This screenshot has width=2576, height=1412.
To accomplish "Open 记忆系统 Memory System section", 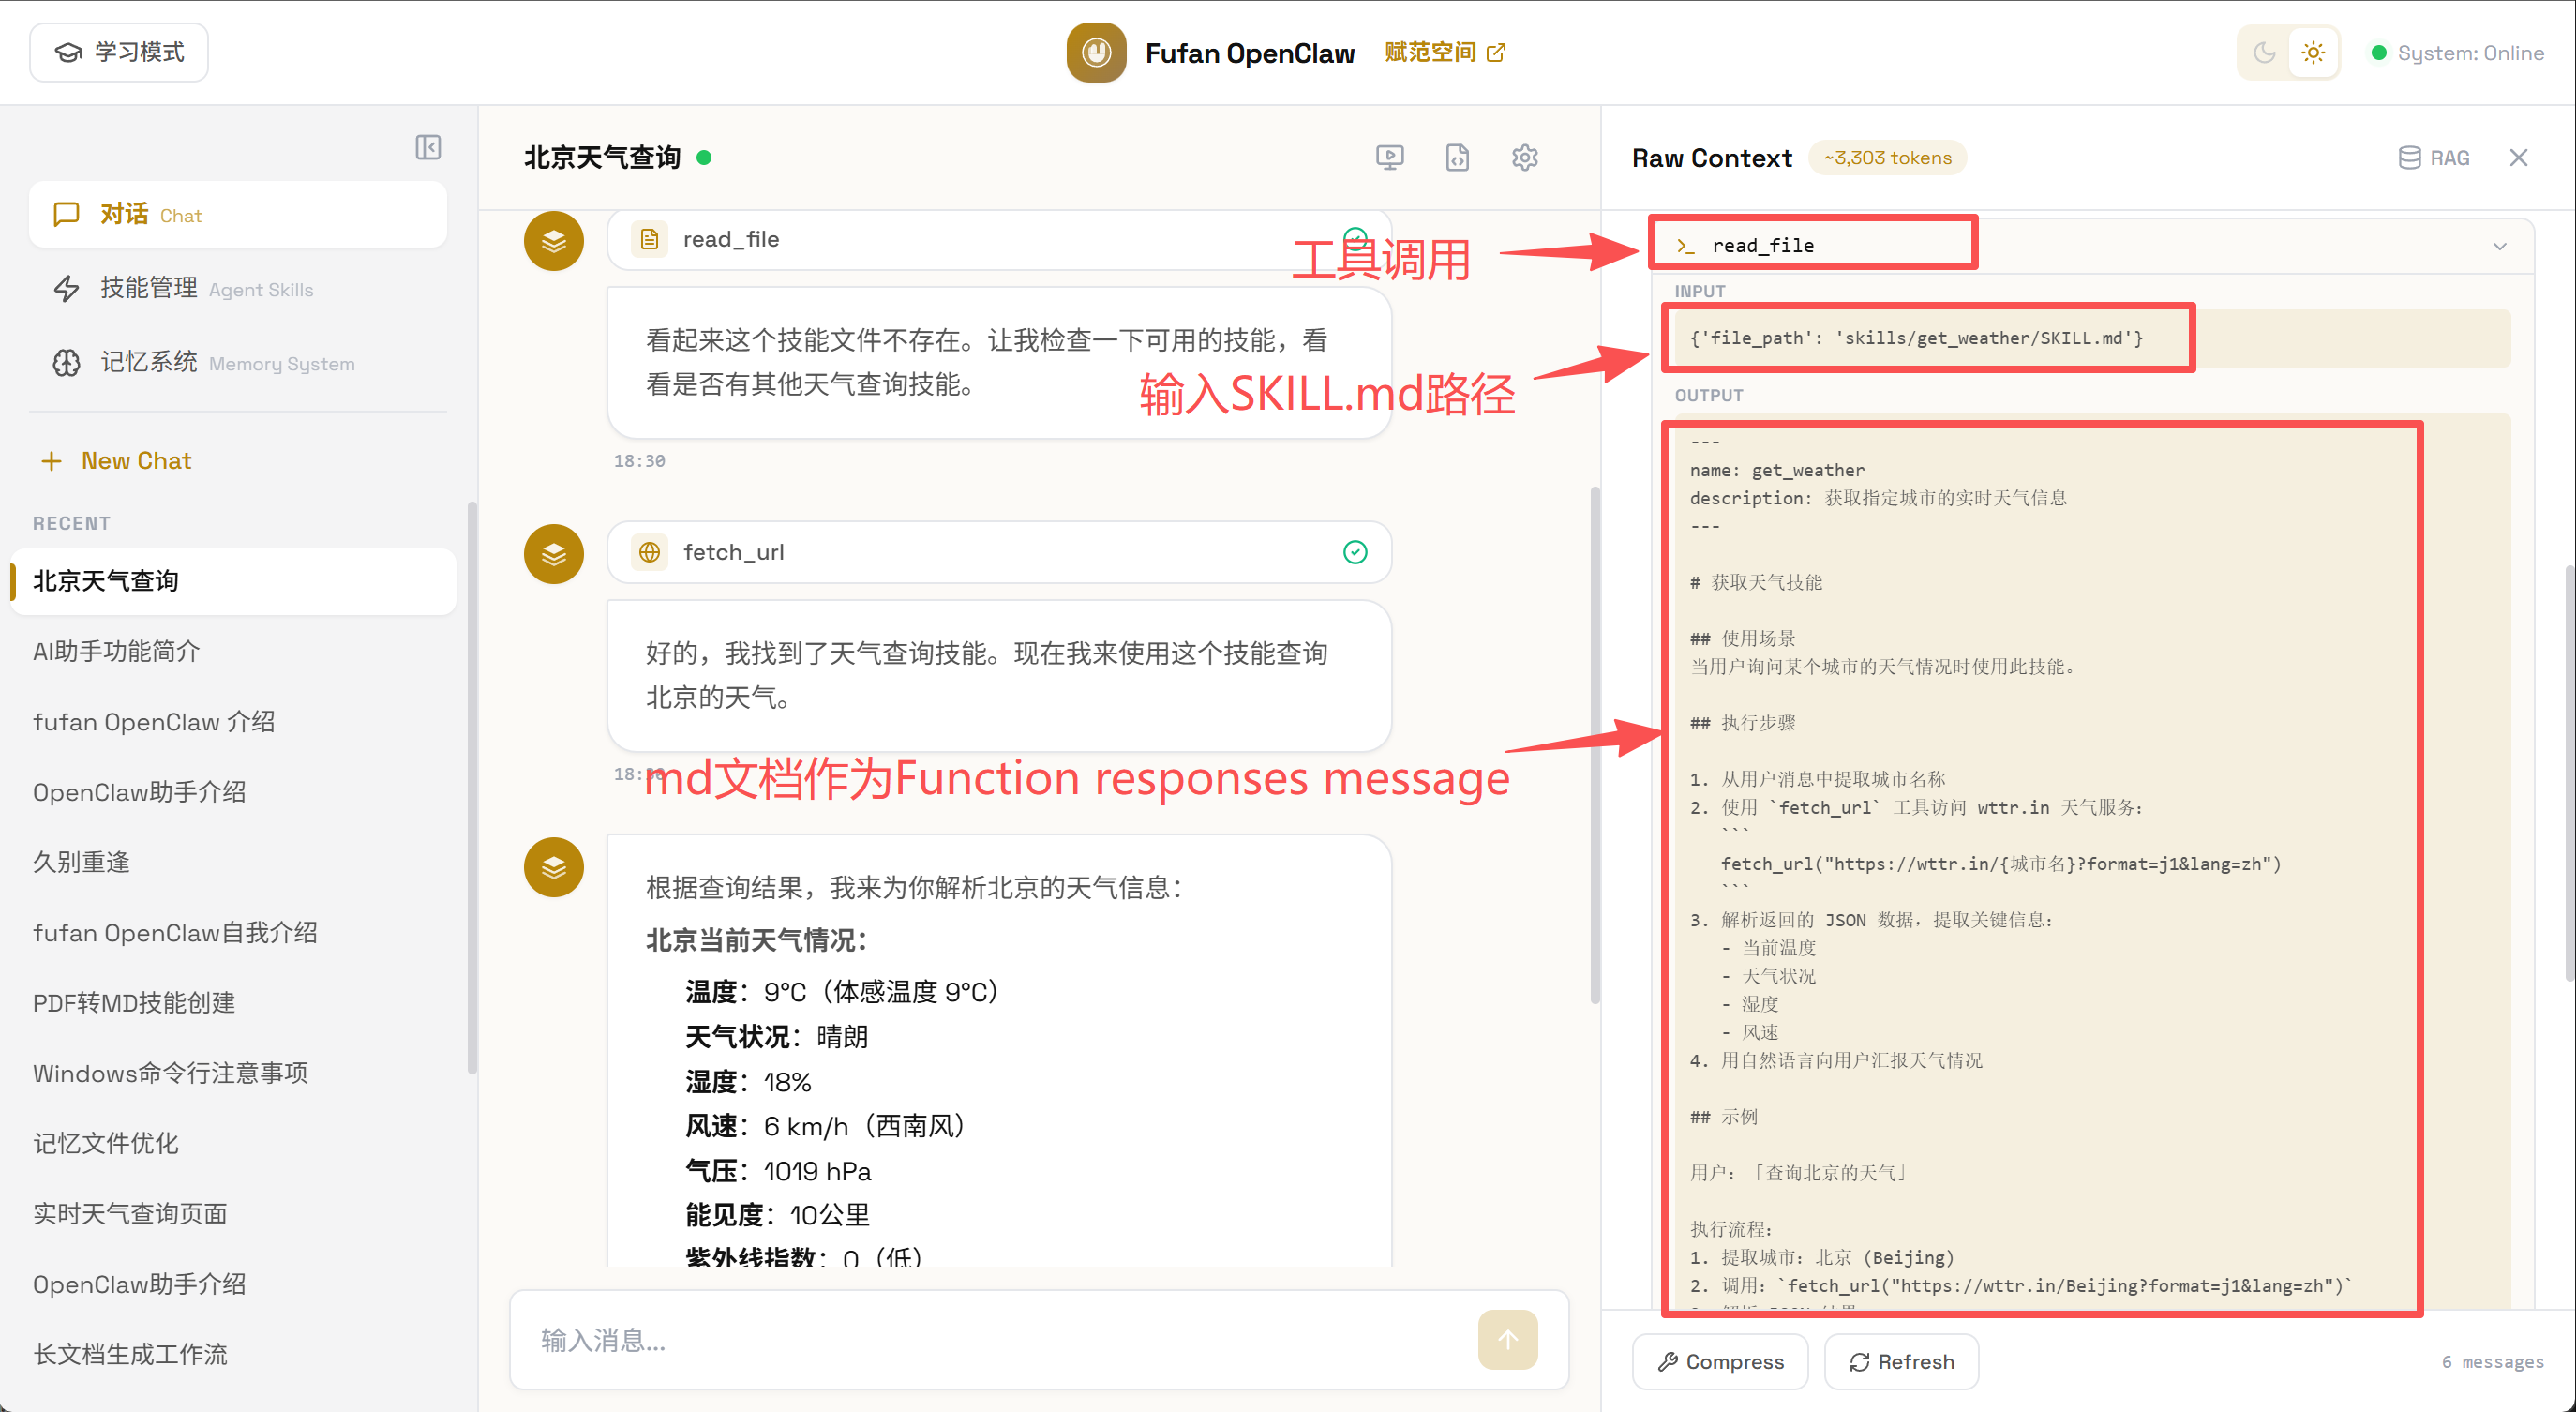I will pos(238,362).
